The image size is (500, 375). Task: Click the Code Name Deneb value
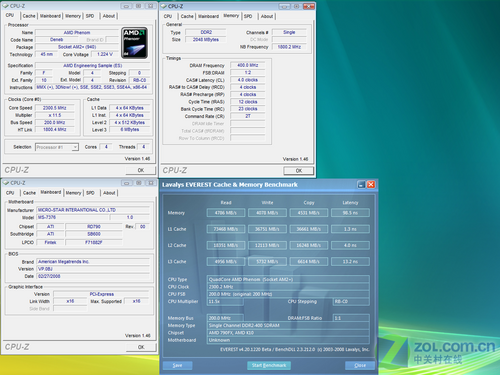57,40
